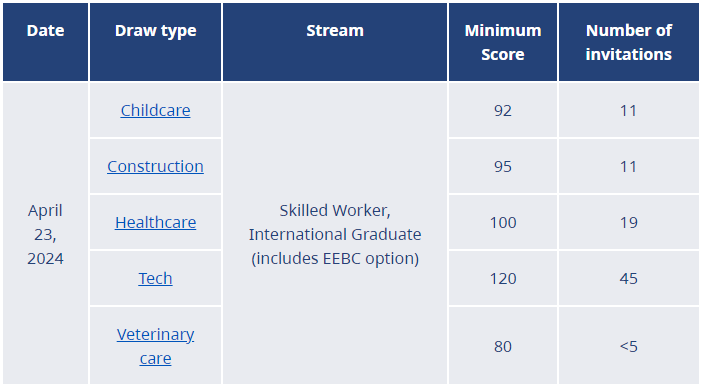
Task: Select Childcare minimum score 92 cell
Action: (503, 111)
